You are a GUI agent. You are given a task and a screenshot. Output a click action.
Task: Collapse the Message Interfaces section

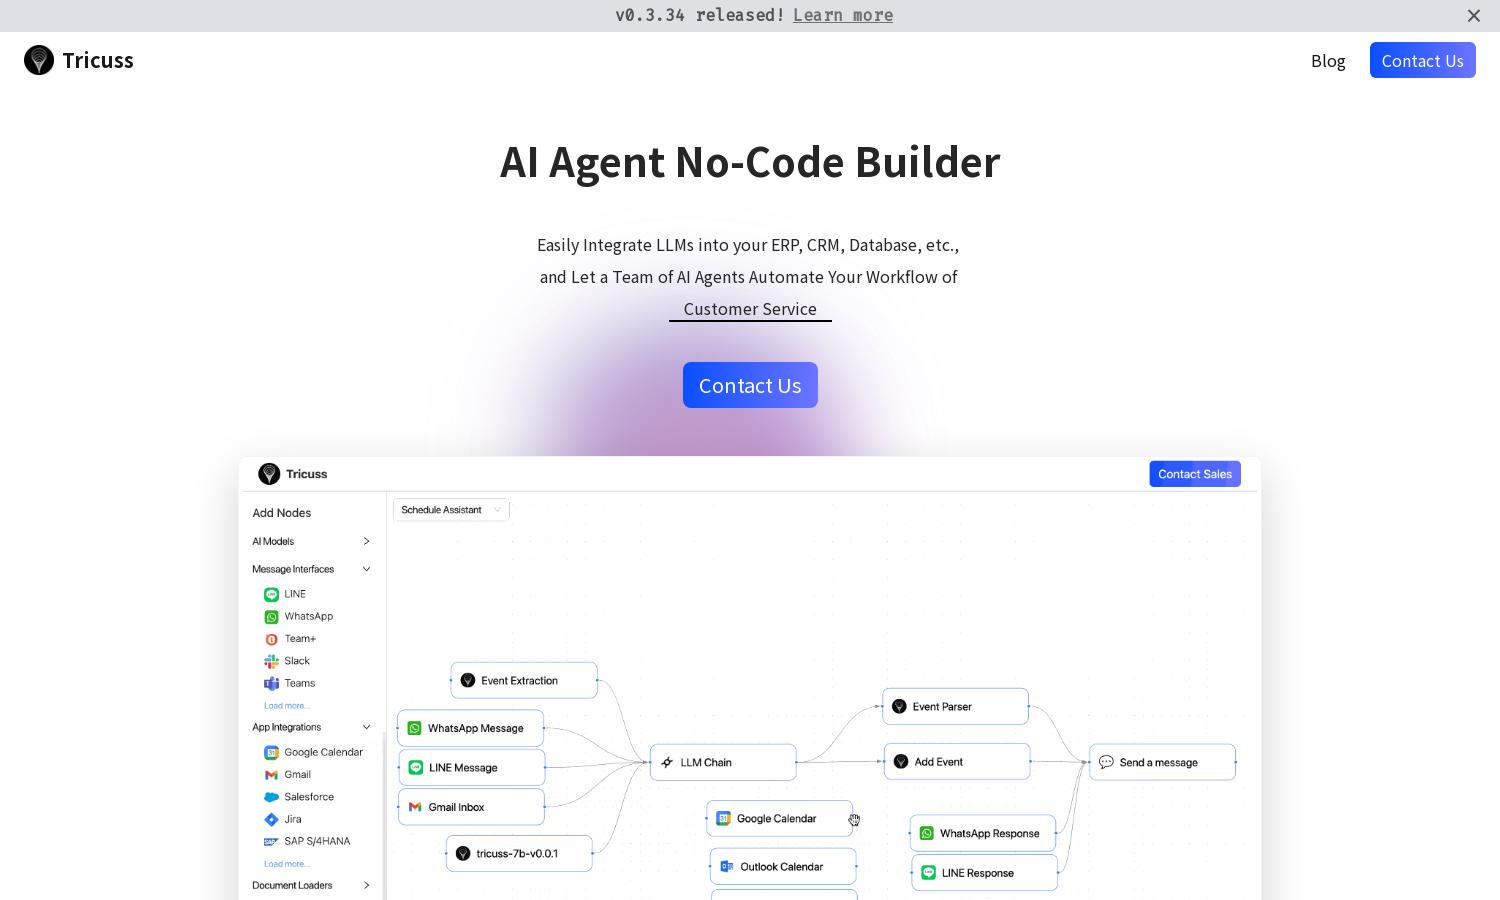(x=366, y=569)
